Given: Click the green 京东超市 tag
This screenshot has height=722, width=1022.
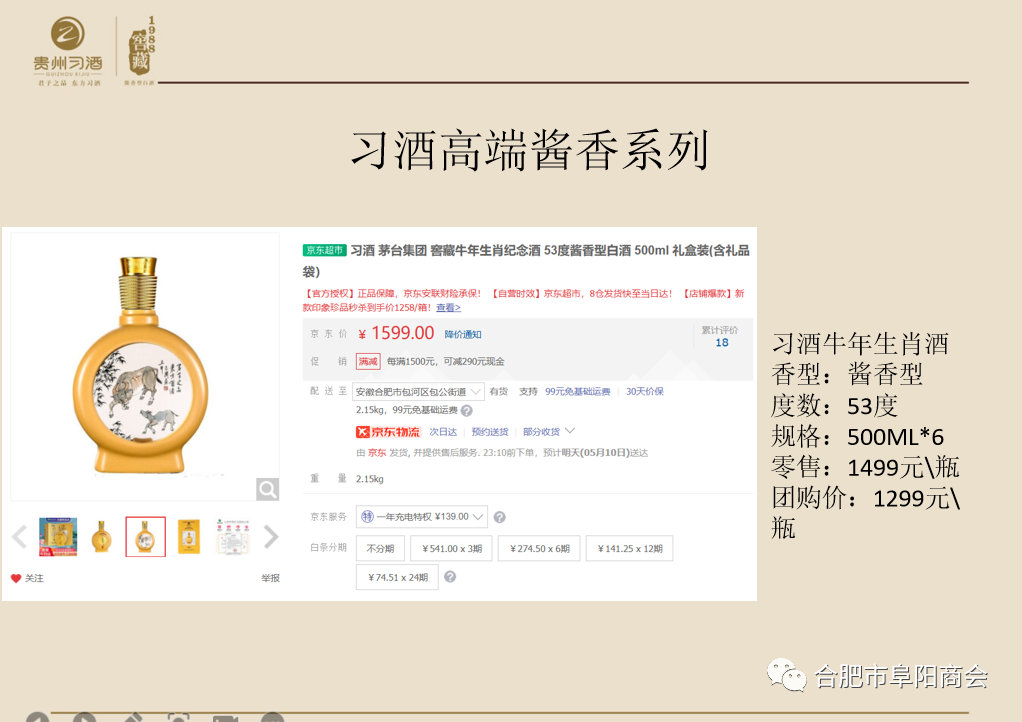Looking at the screenshot, I should pos(325,250).
